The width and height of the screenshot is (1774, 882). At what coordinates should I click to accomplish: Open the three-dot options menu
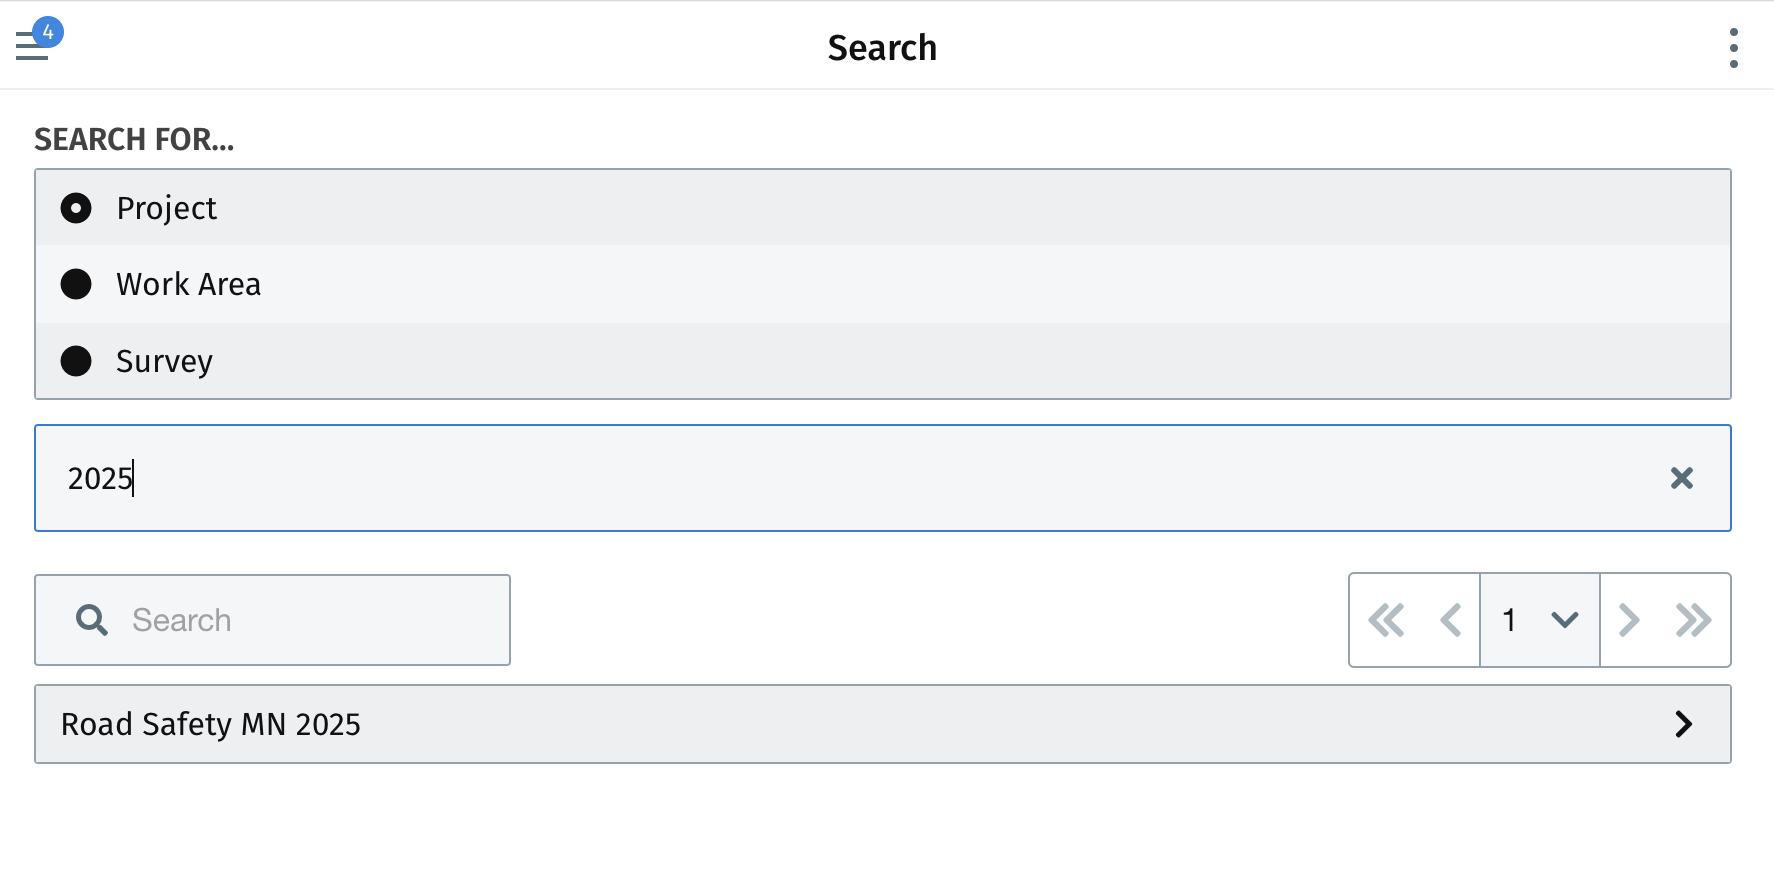tap(1733, 48)
